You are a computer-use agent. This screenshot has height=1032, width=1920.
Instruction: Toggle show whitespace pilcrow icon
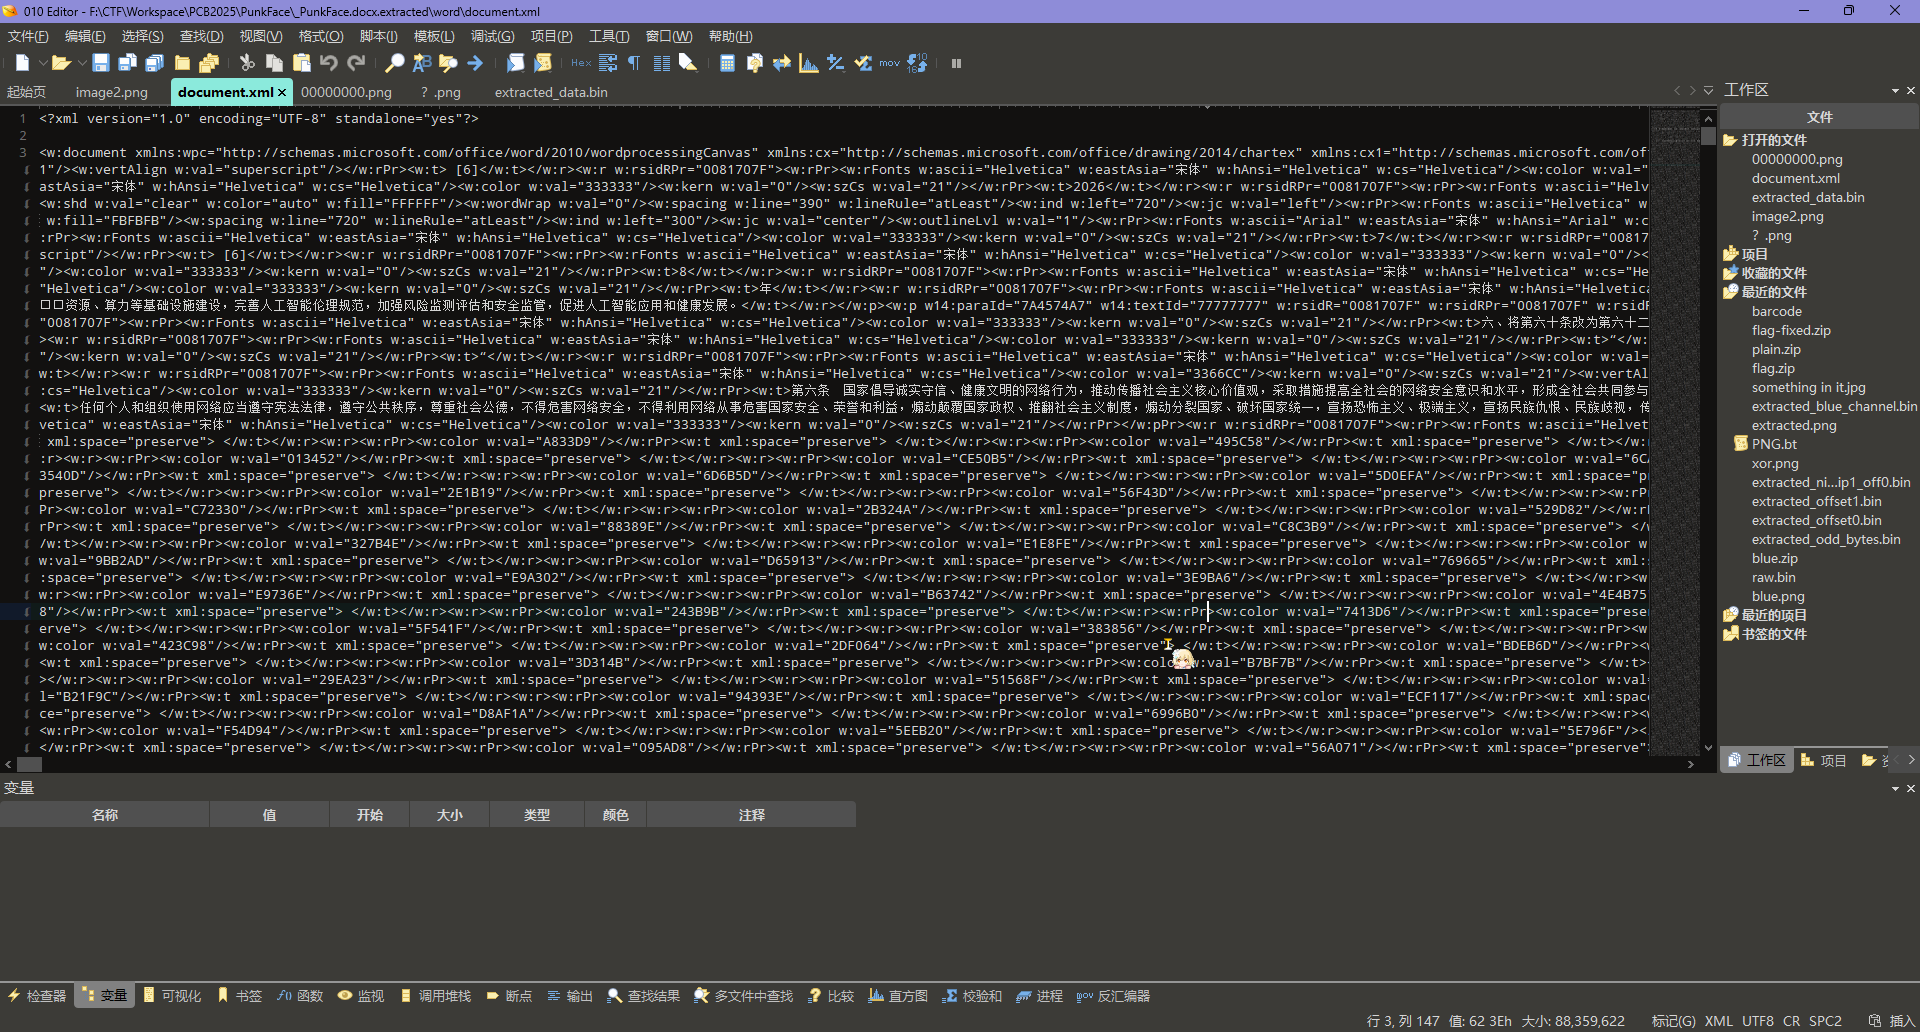634,63
